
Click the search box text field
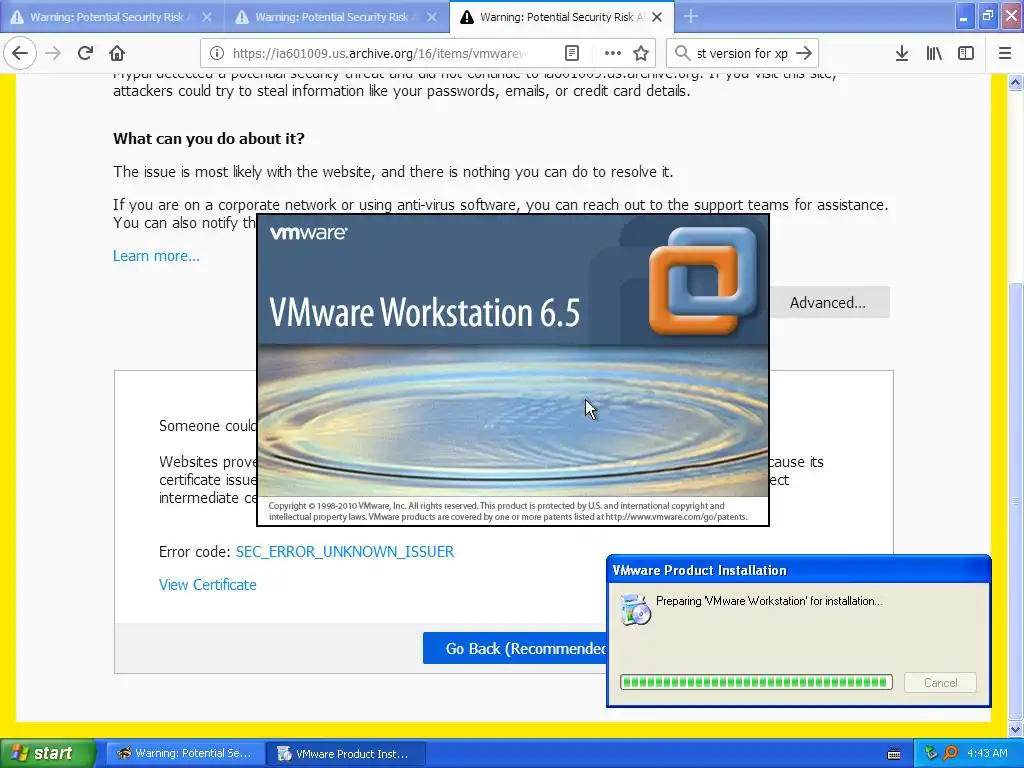tap(742, 54)
